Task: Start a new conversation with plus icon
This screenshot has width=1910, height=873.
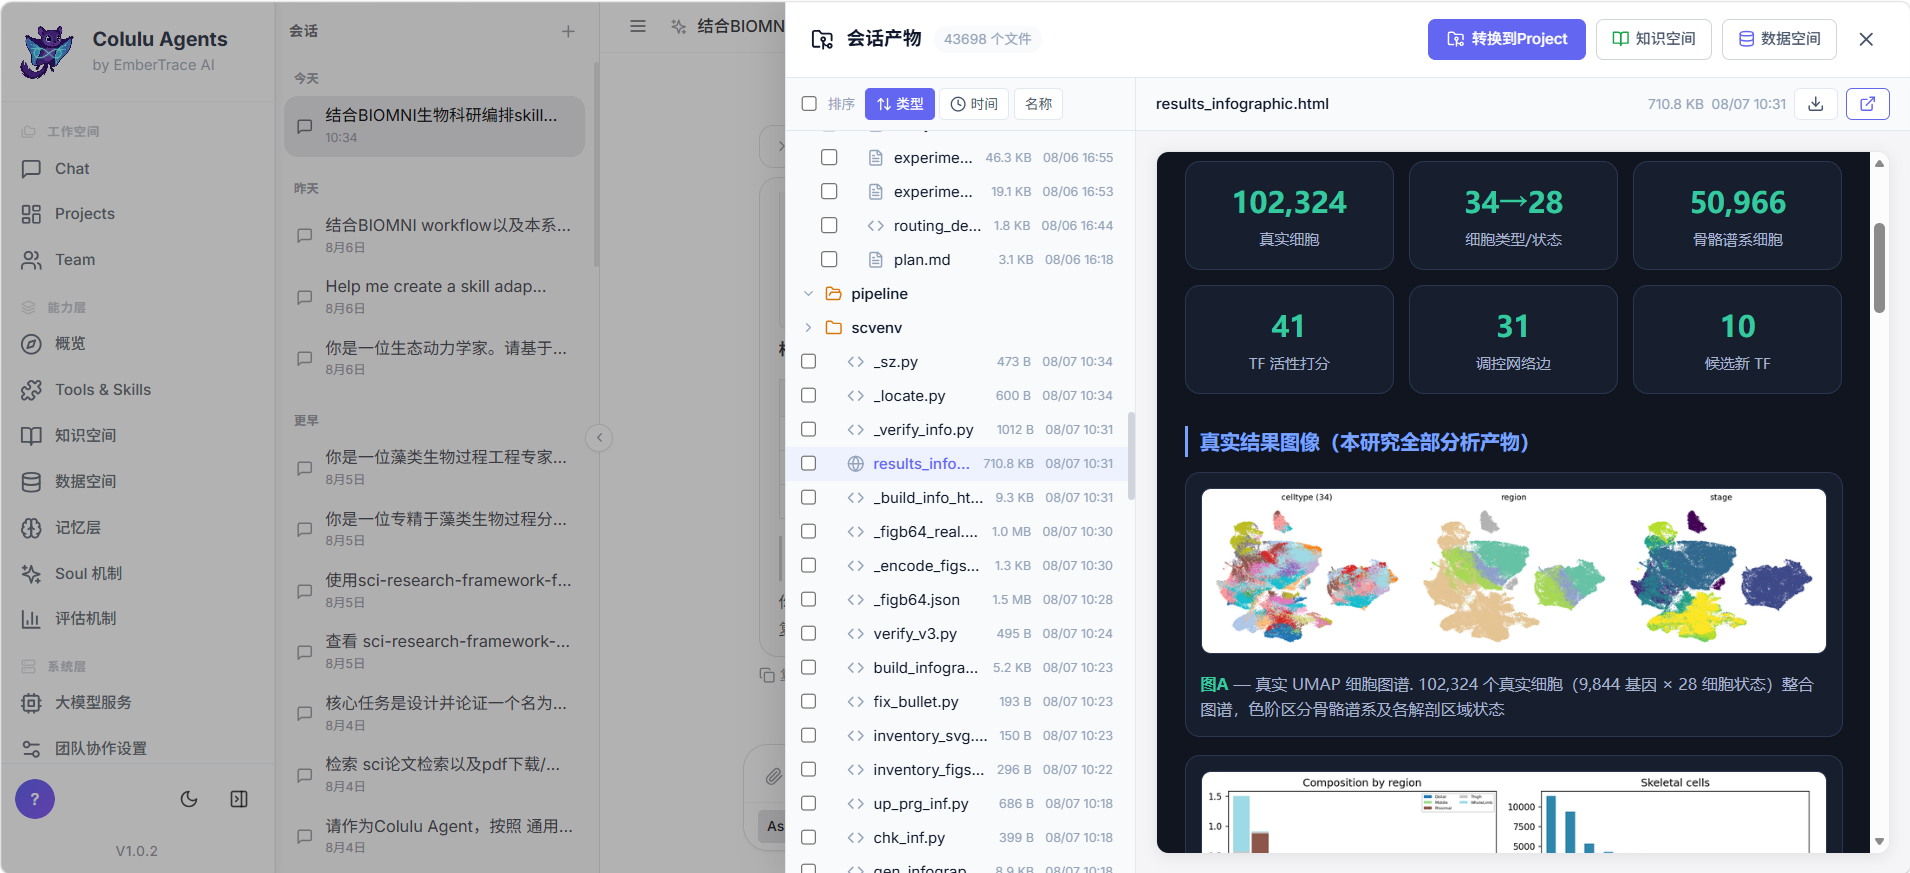Action: click(568, 32)
